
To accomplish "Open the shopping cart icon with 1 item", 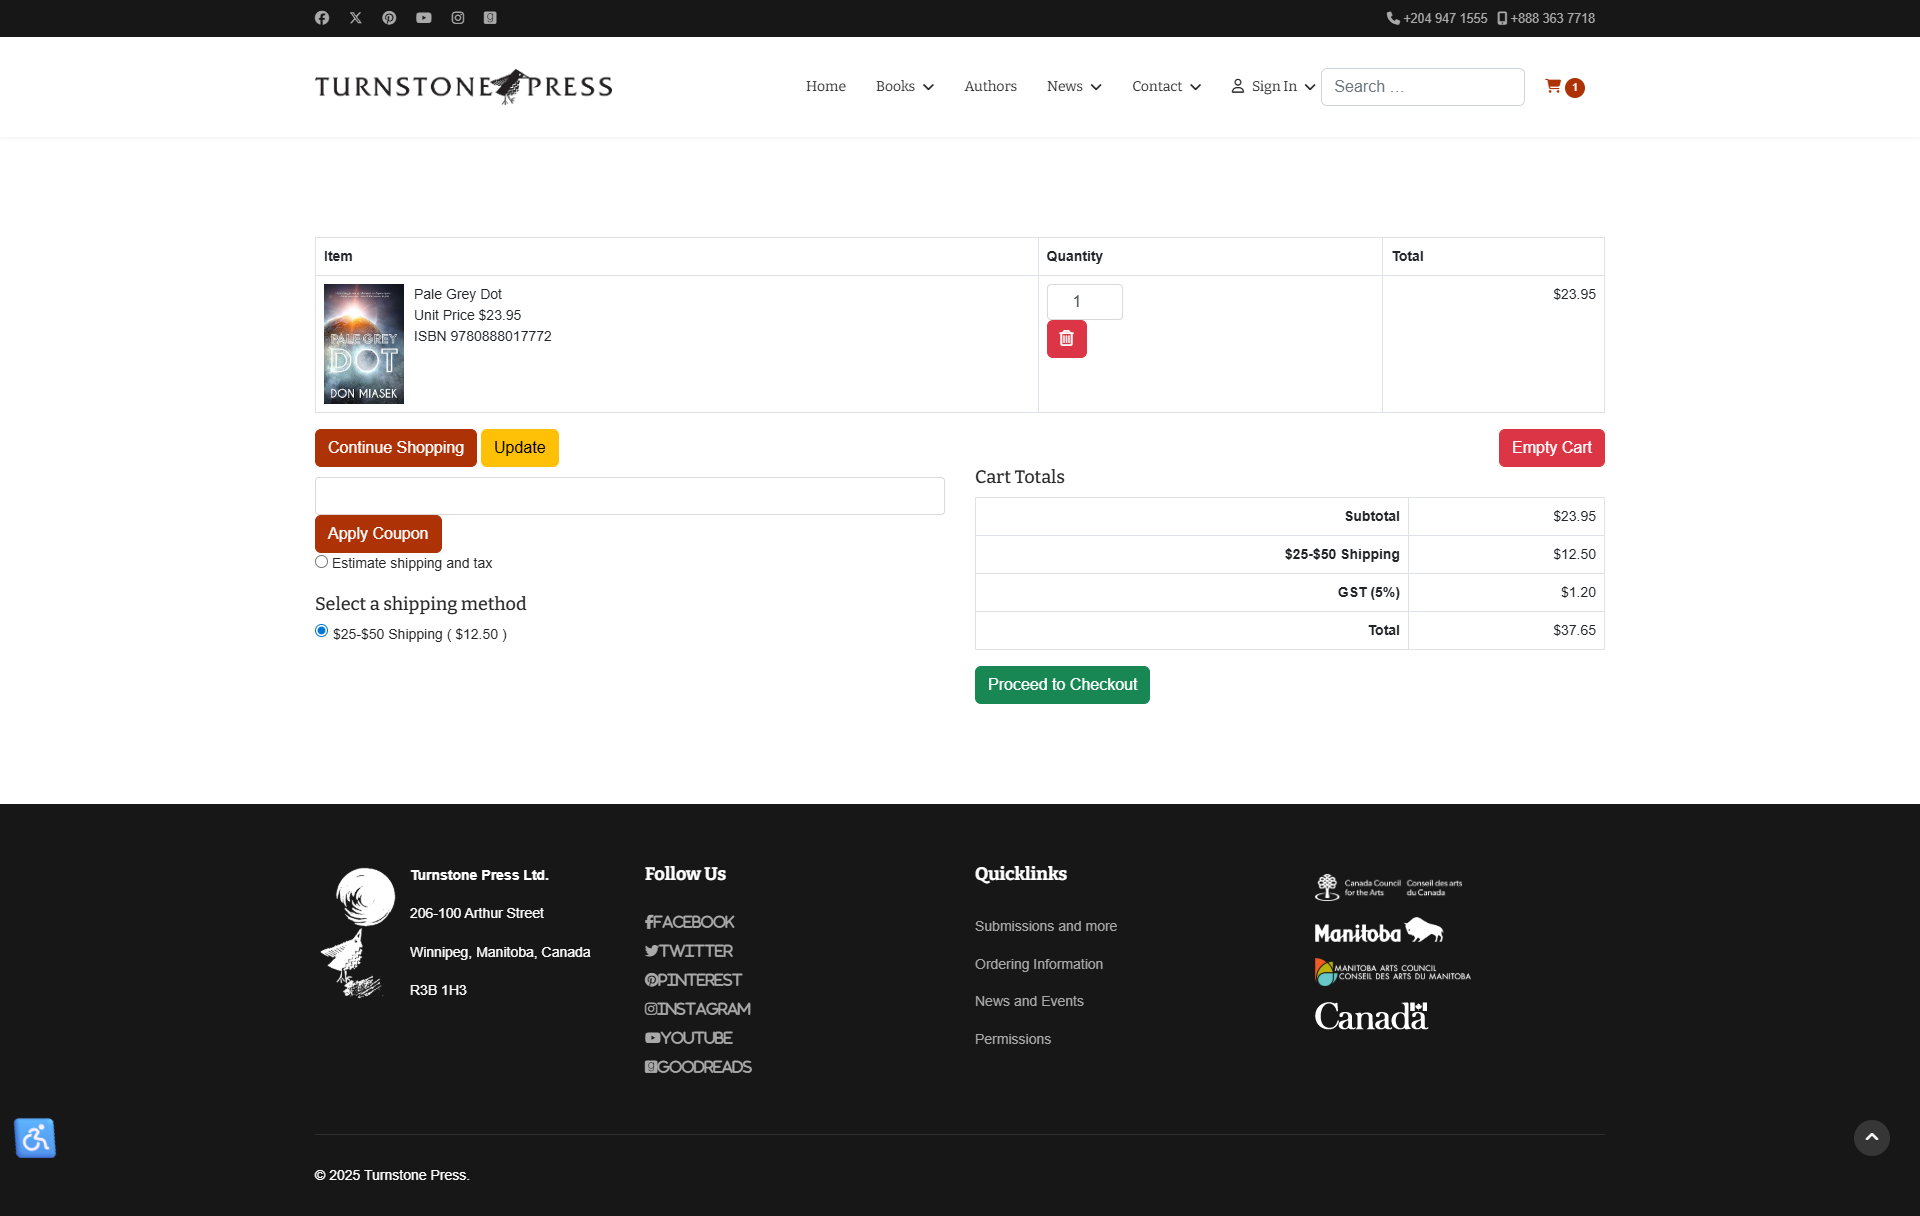I will 1564,87.
